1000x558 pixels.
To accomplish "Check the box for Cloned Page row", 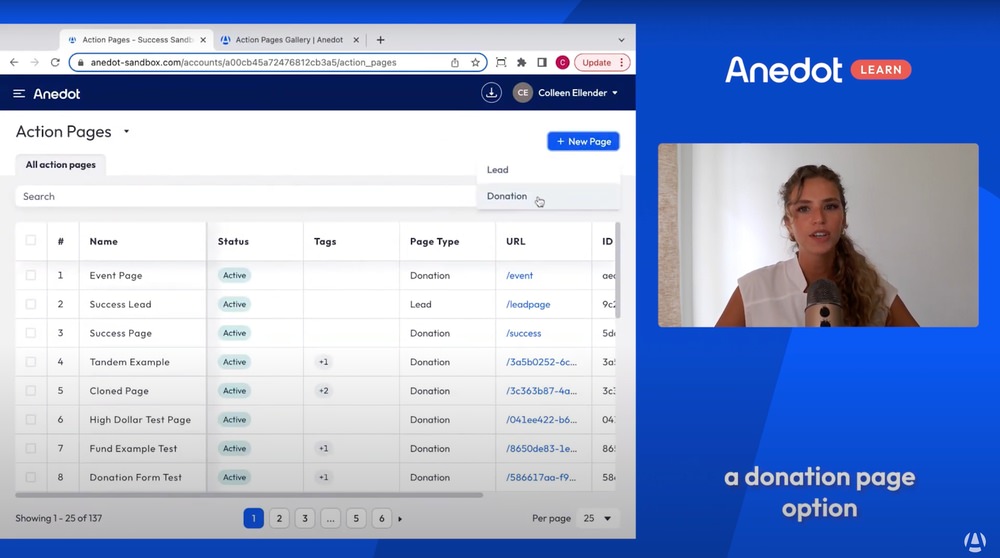I will (31, 390).
